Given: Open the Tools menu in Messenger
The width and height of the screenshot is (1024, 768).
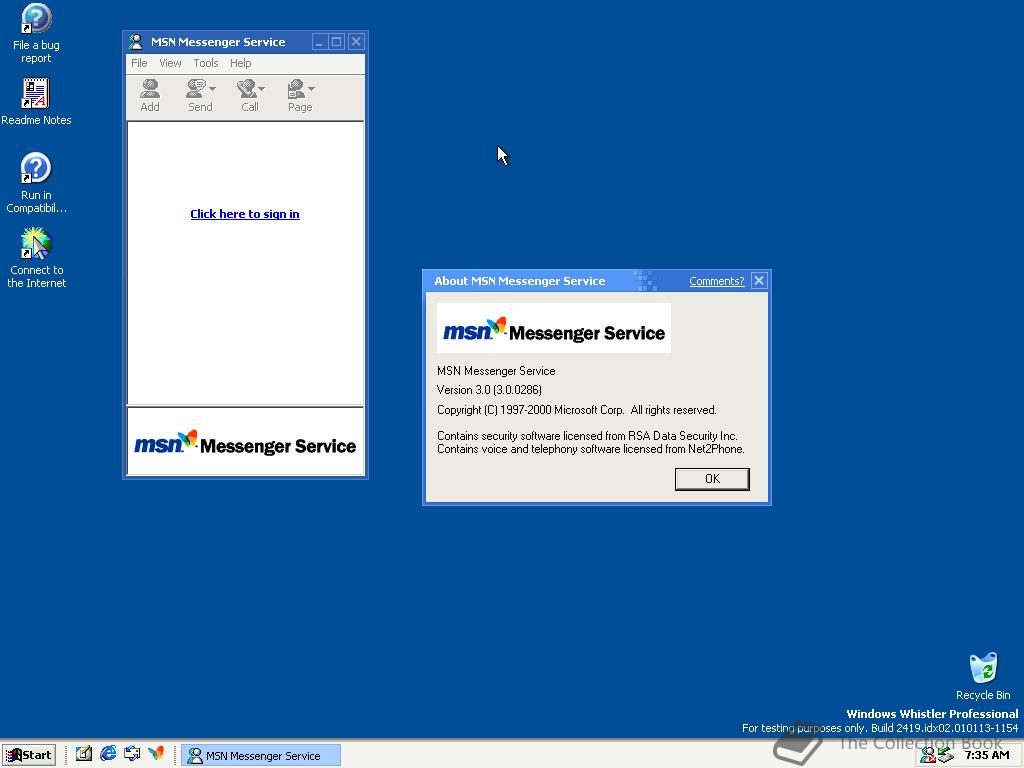Looking at the screenshot, I should [206, 63].
